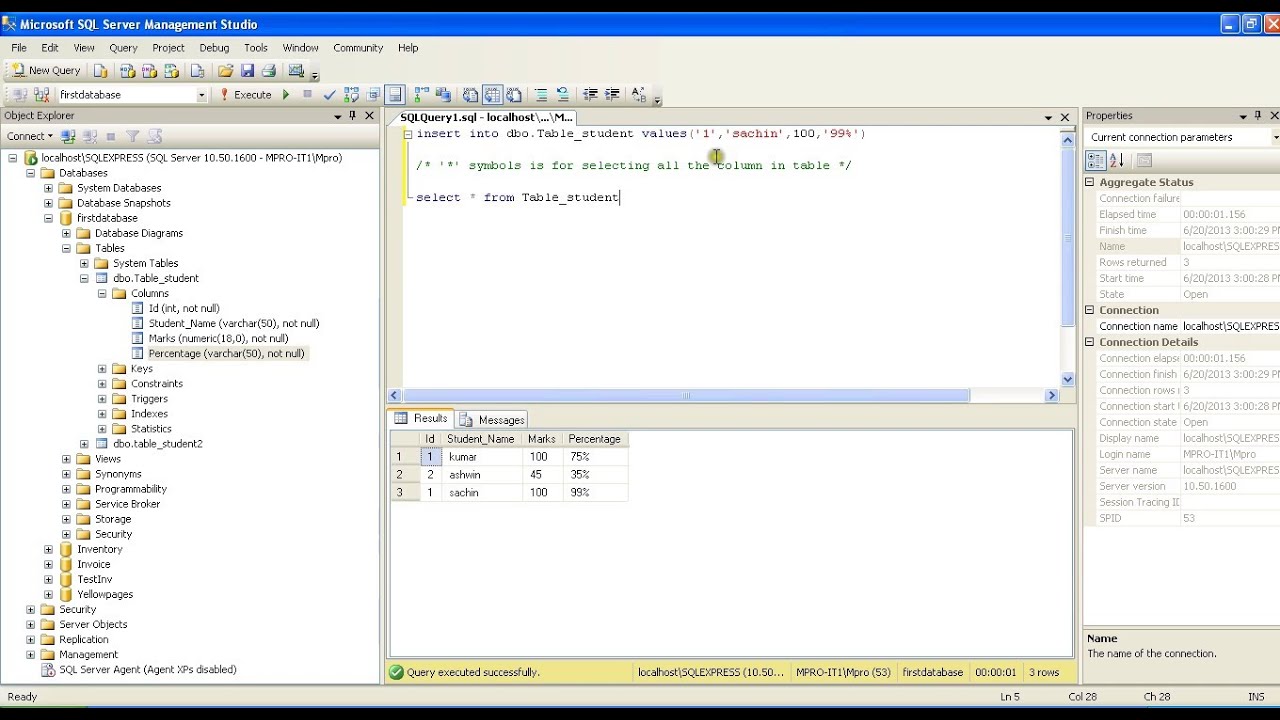This screenshot has height=720, width=1280.
Task: Switch output to Results to Grid
Action: pos(492,95)
